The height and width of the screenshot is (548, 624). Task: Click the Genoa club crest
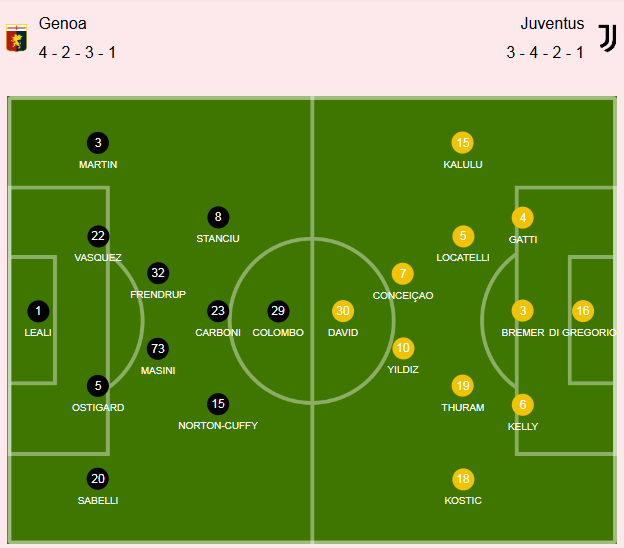16,38
